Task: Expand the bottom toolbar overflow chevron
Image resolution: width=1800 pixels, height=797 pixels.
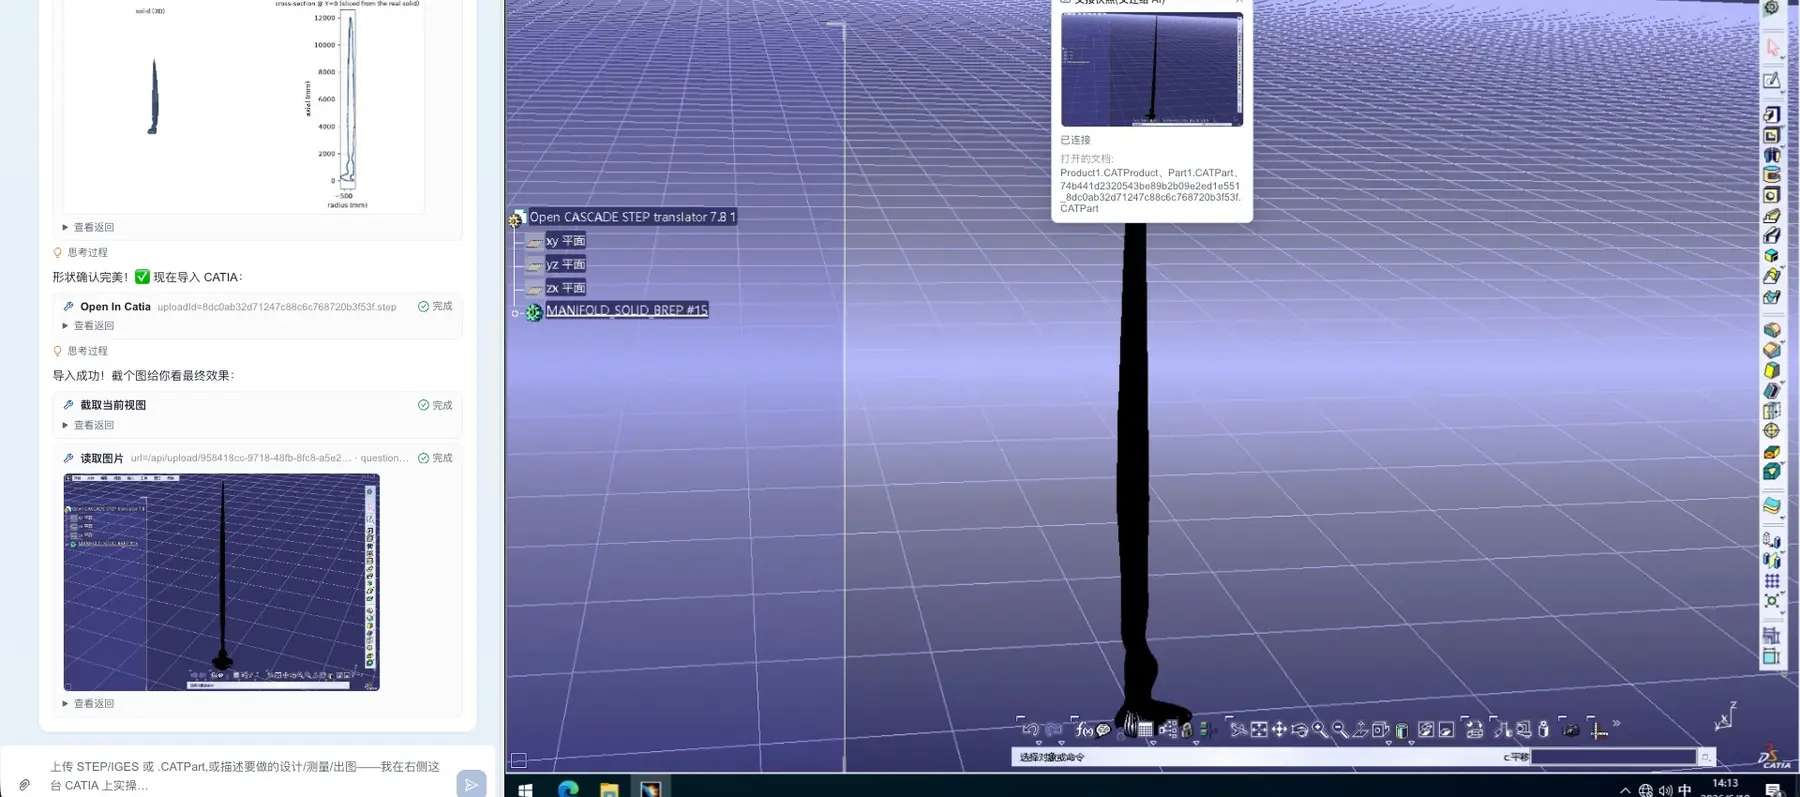Action: [1616, 724]
